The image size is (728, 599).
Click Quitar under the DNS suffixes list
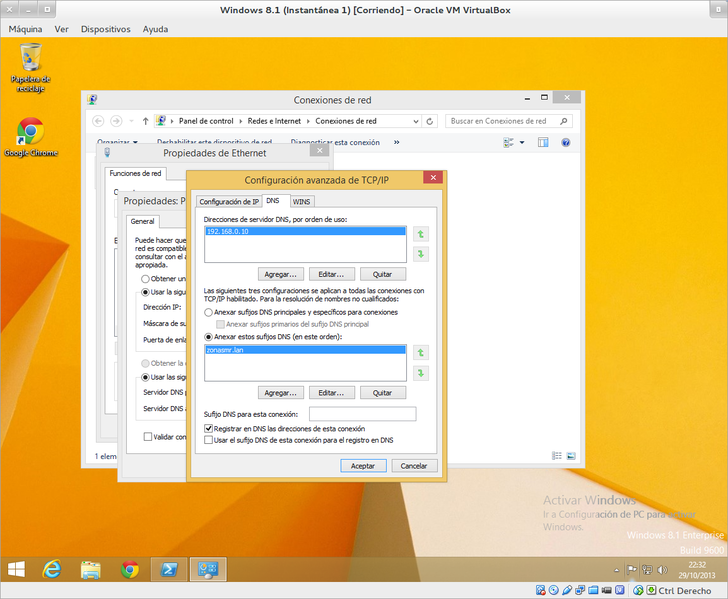coord(383,392)
